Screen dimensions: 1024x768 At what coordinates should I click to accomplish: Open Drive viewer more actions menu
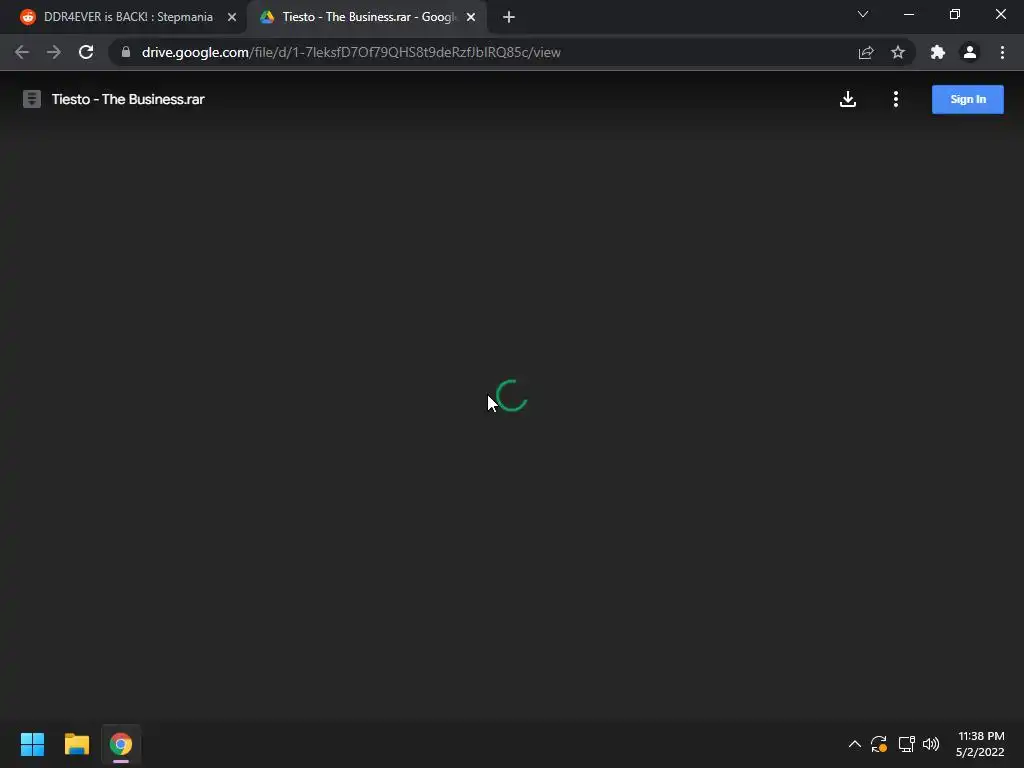click(x=896, y=99)
